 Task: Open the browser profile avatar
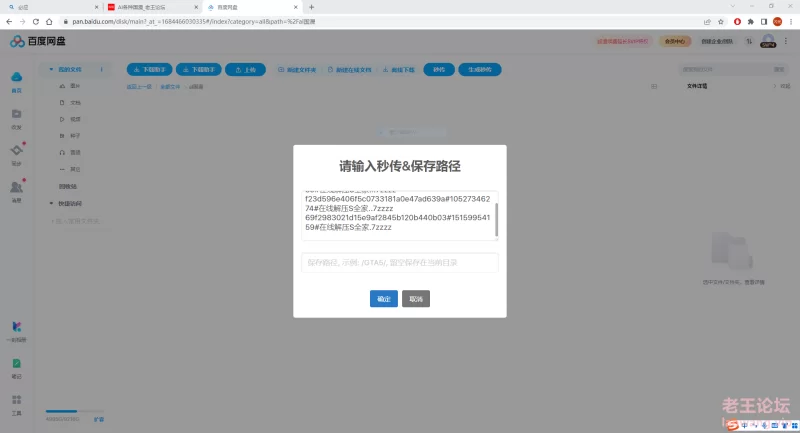(x=778, y=21)
